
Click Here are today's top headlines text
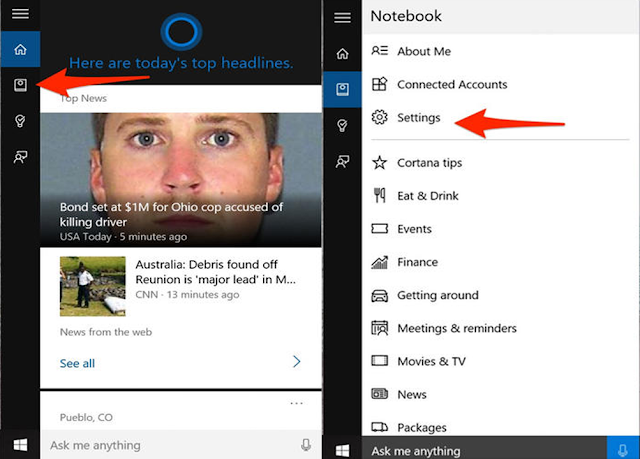(x=181, y=63)
